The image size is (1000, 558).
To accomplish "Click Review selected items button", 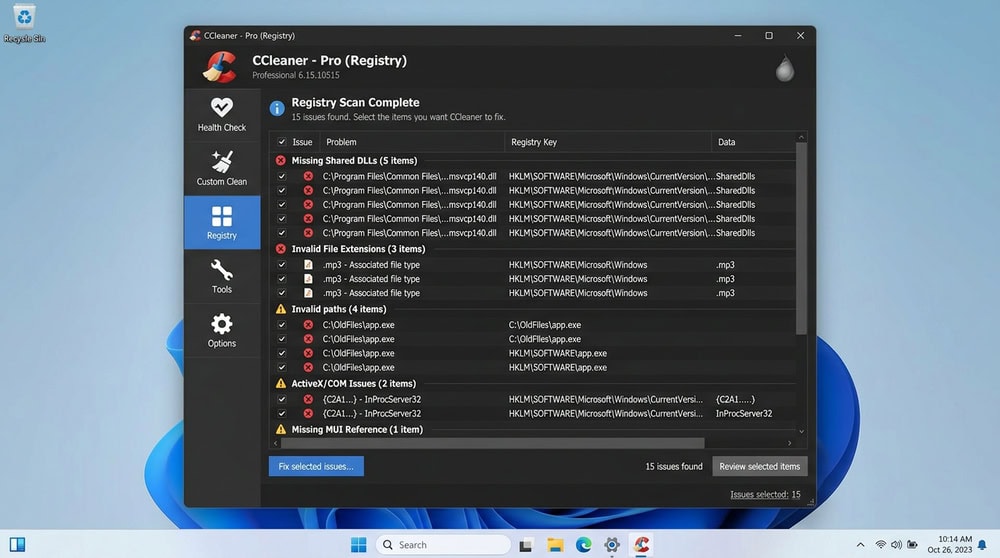I will [x=760, y=466].
